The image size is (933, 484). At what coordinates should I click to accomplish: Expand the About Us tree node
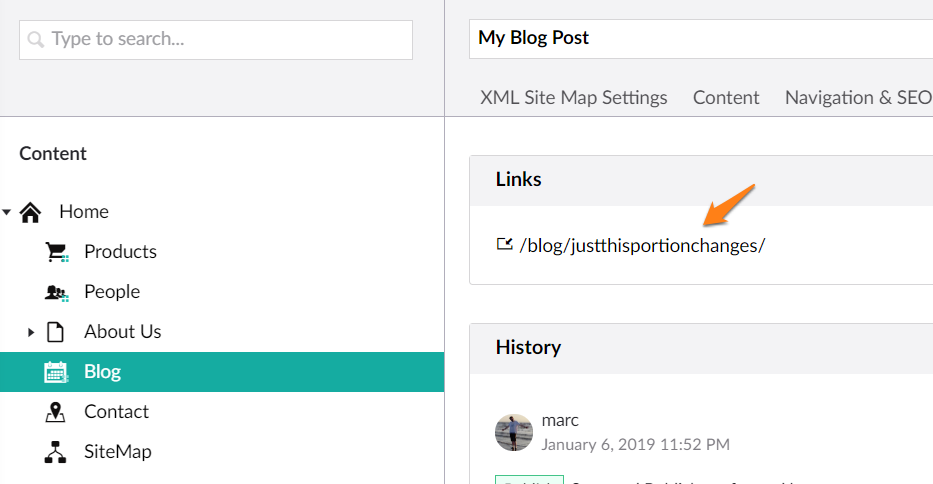click(31, 332)
